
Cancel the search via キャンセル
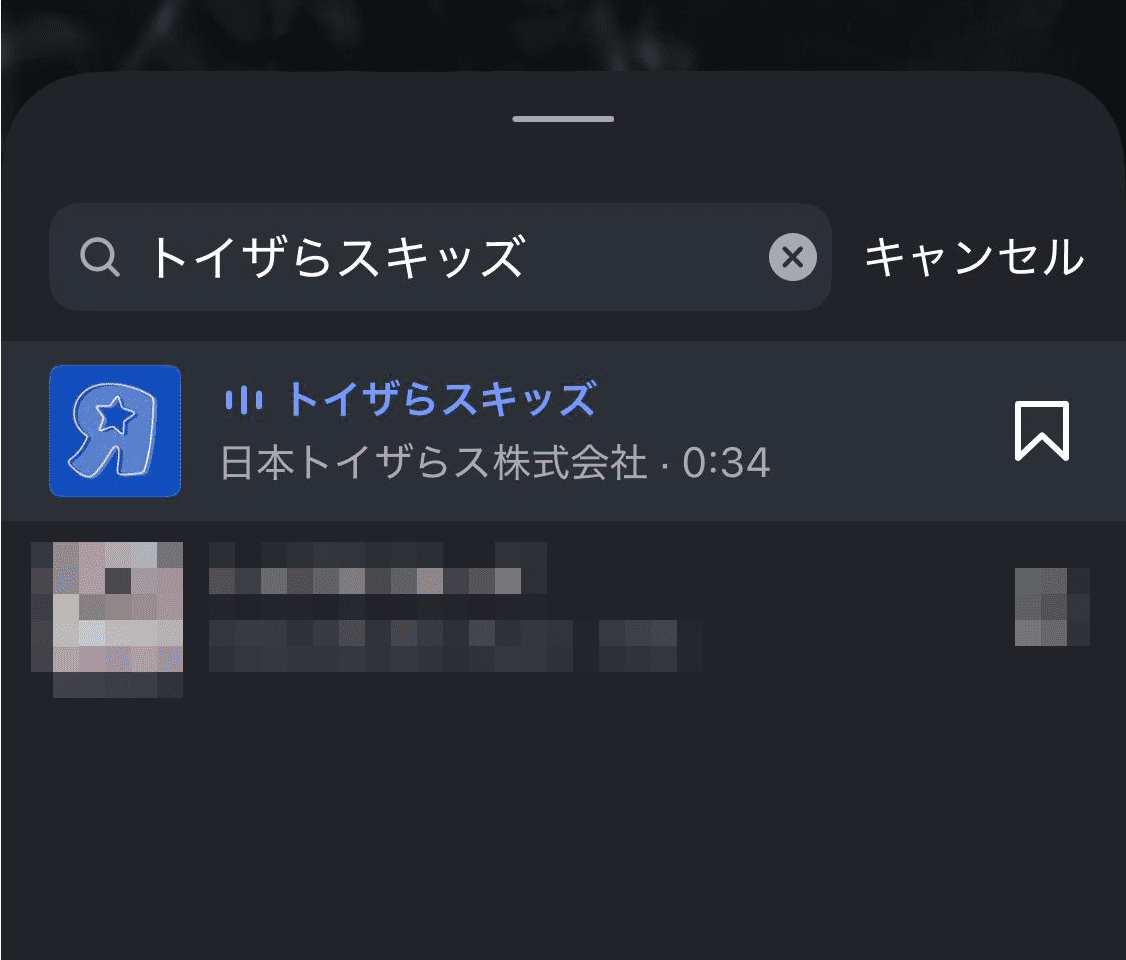pos(974,257)
